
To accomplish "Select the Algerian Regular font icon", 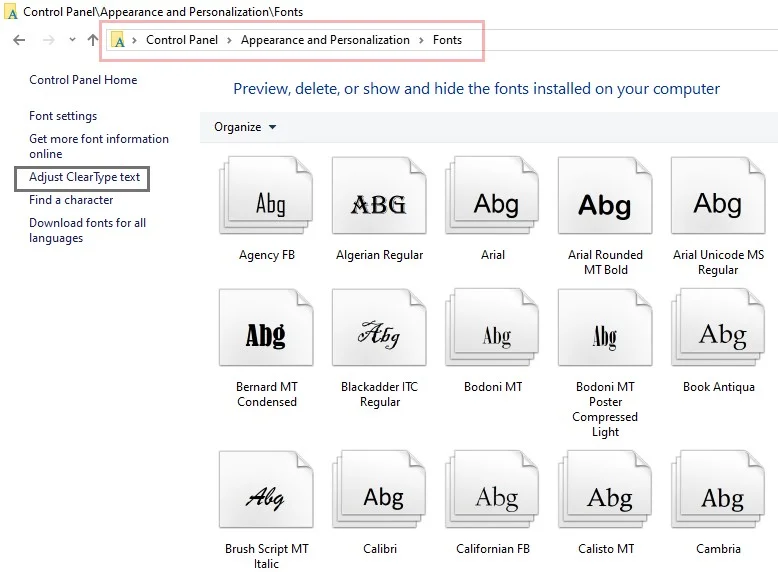I will pos(379,195).
